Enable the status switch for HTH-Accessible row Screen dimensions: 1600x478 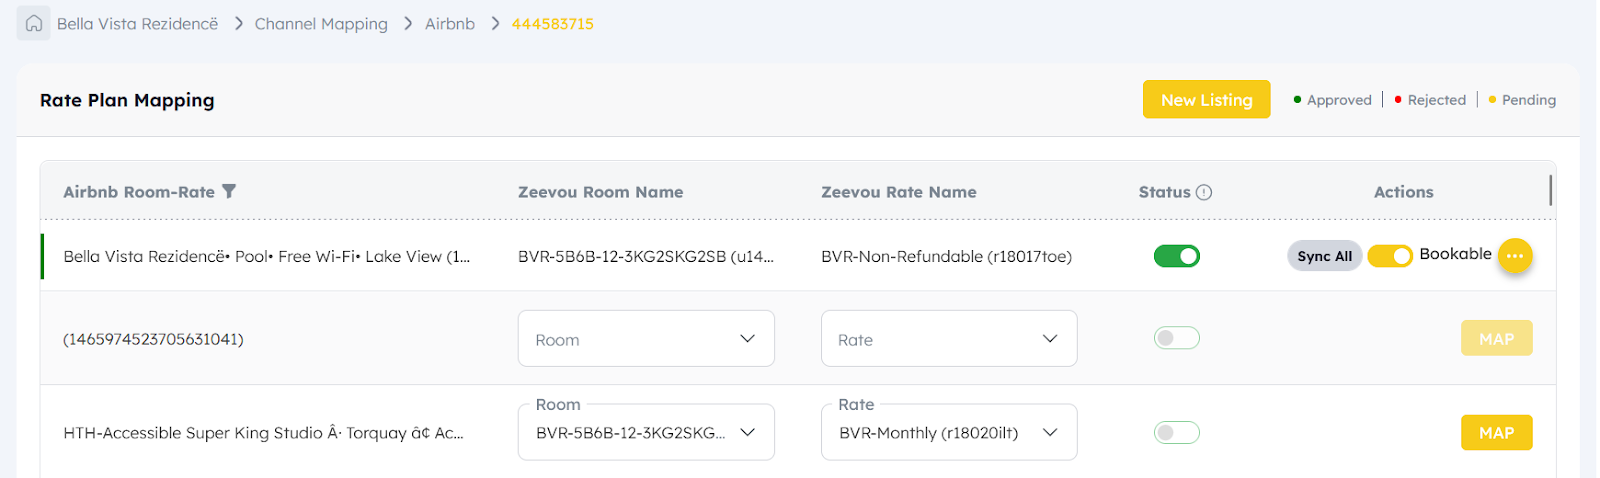tap(1177, 432)
